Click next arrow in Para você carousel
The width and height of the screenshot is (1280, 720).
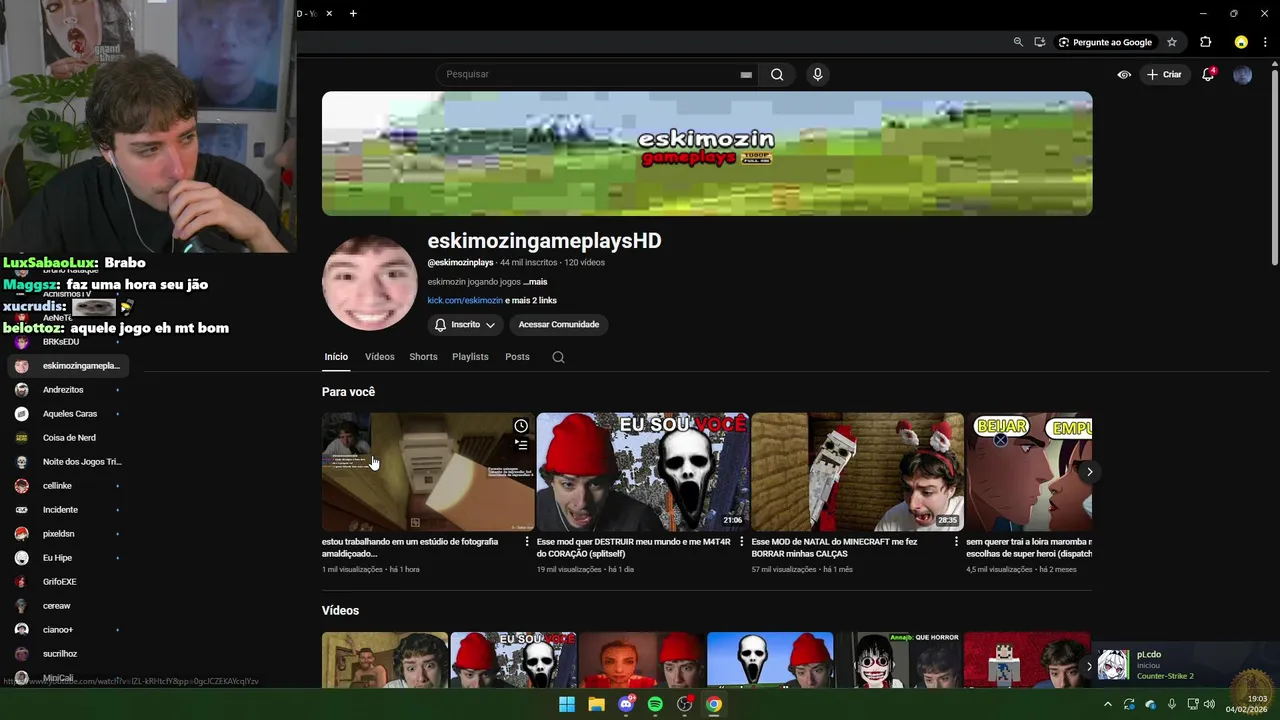pyautogui.click(x=1090, y=472)
